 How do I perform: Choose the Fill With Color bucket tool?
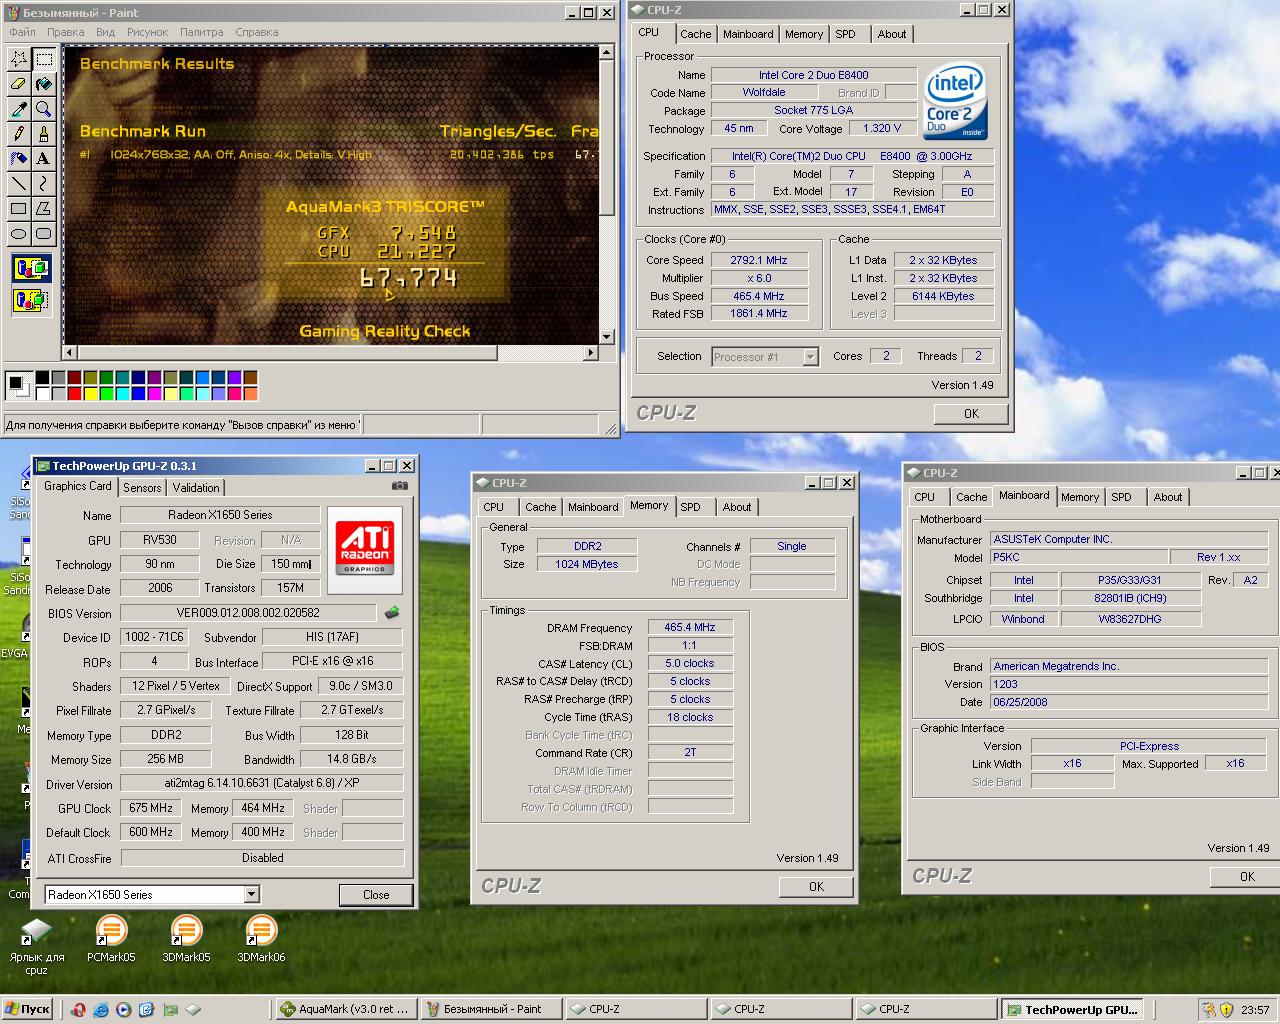coord(44,84)
